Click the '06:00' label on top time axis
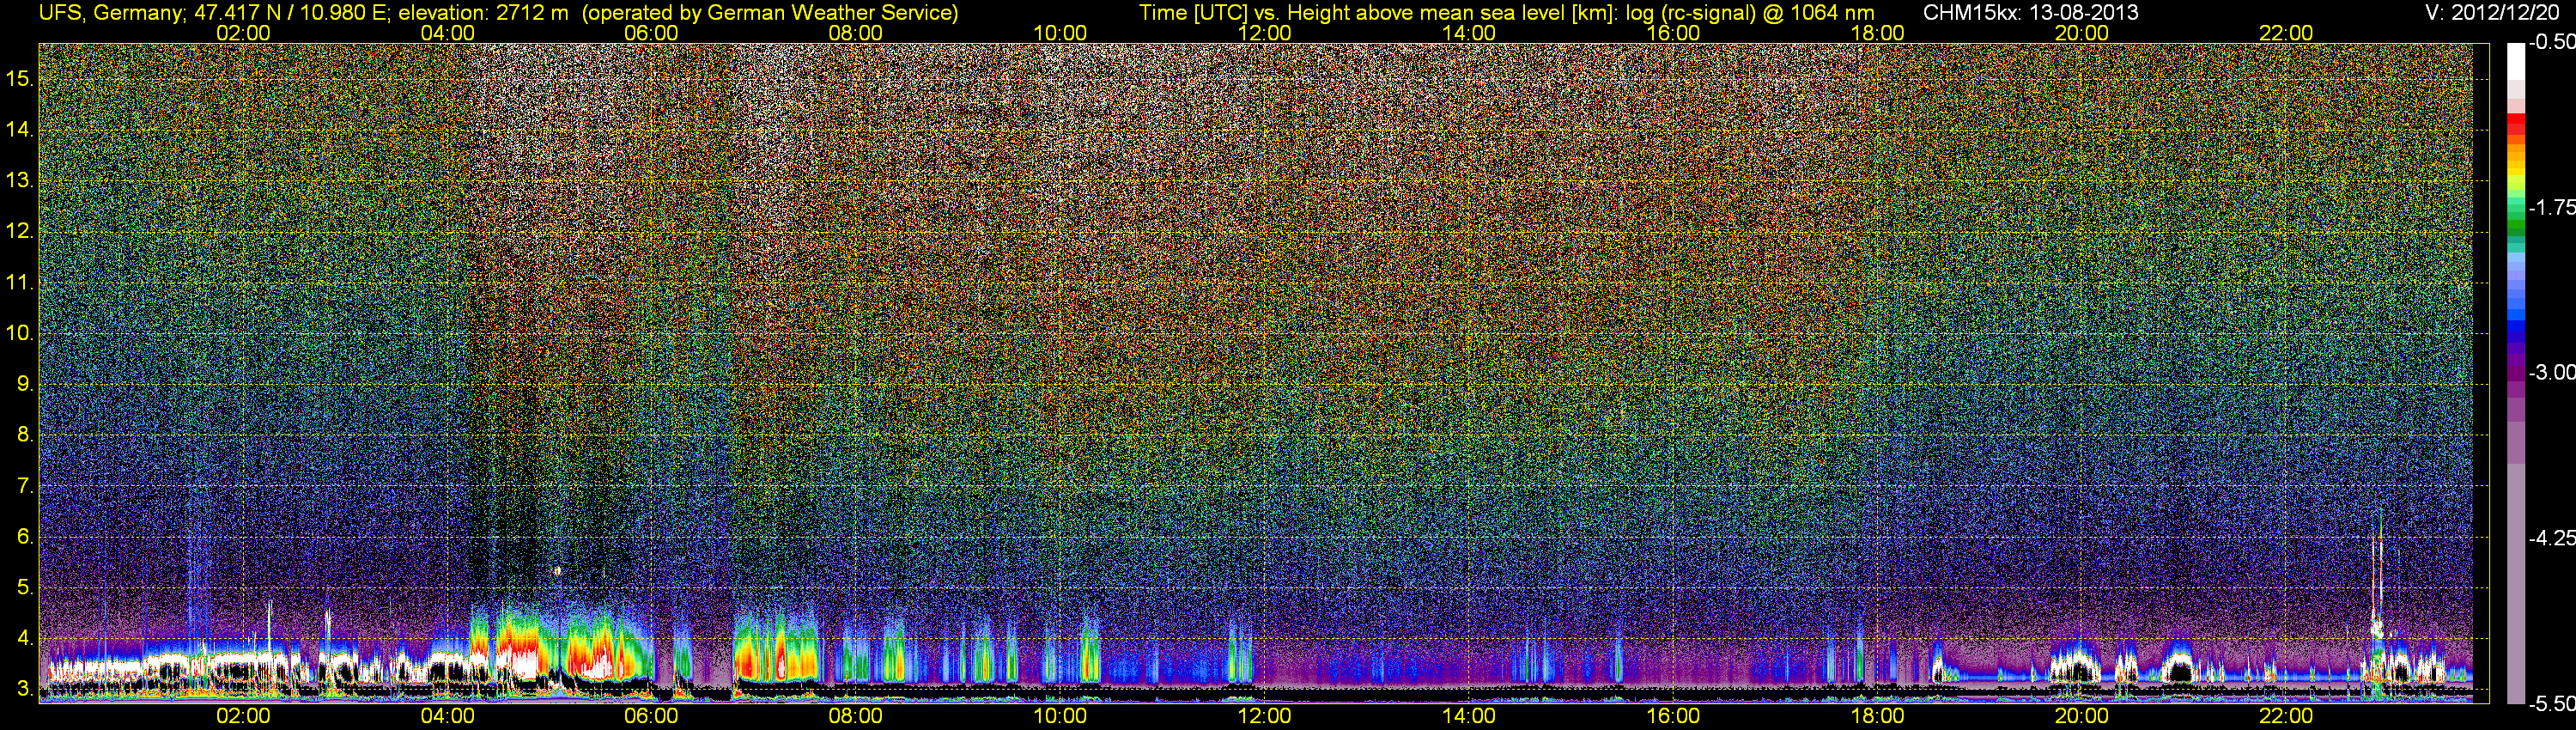The width and height of the screenshot is (2576, 730). pyautogui.click(x=651, y=33)
